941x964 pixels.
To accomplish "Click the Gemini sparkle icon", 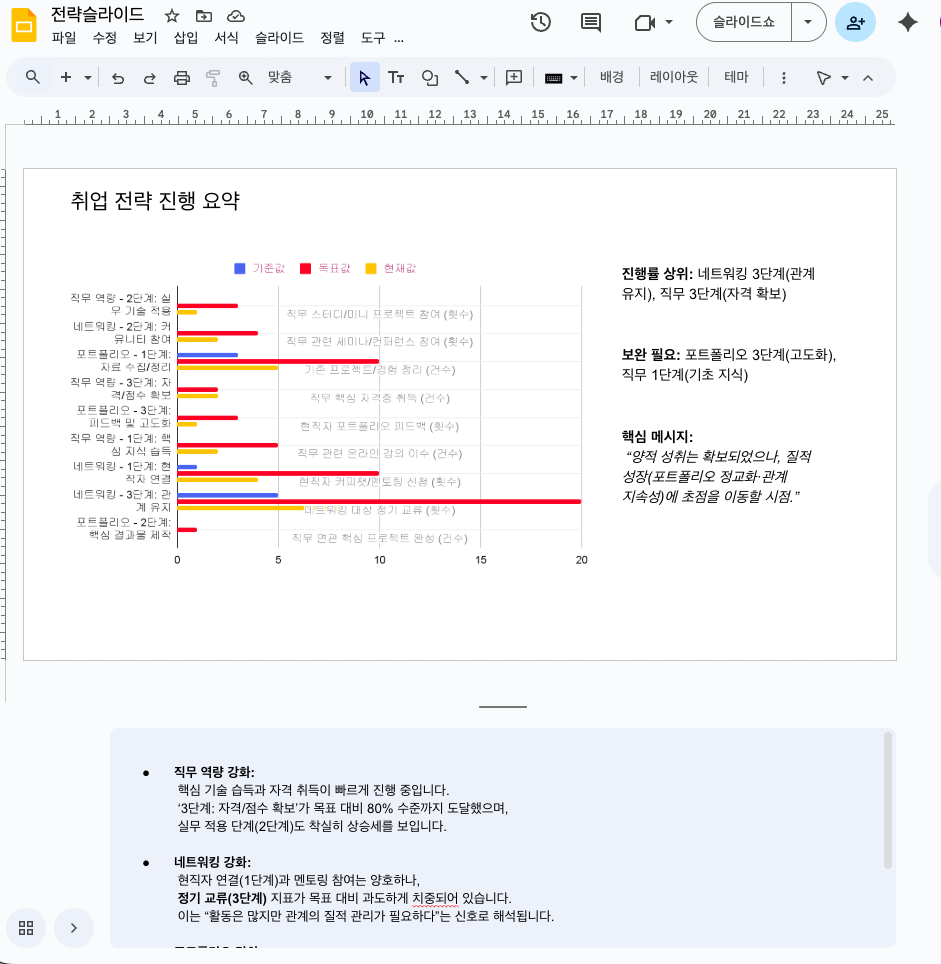I will (908, 22).
